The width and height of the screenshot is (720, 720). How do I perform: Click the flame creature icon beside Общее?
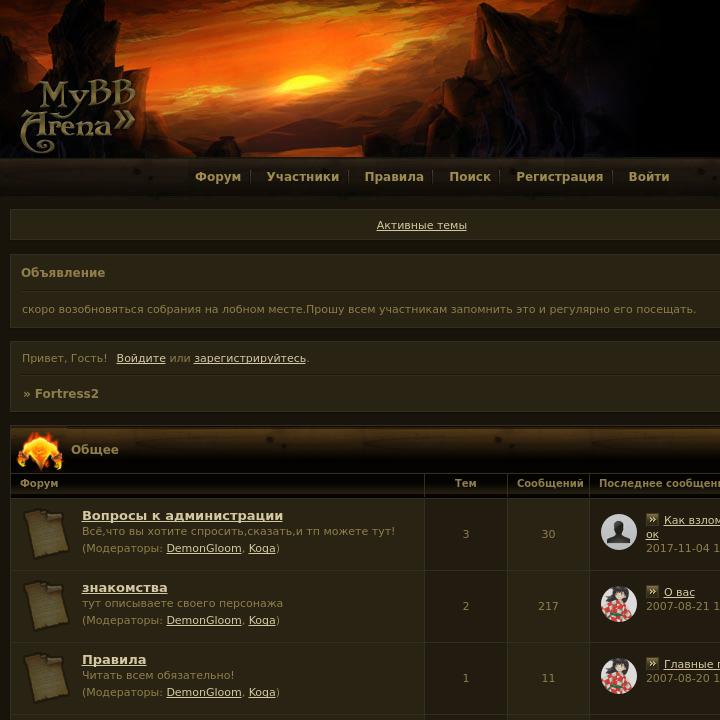click(40, 451)
